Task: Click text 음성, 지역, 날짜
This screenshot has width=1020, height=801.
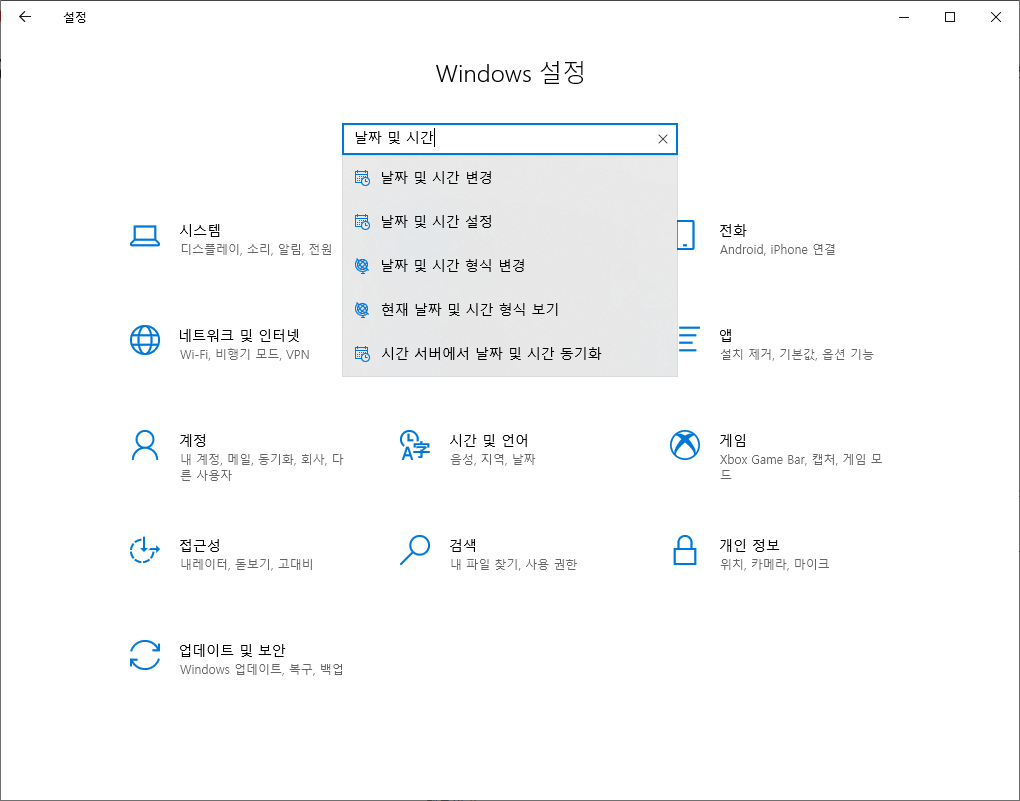Action: [492, 459]
